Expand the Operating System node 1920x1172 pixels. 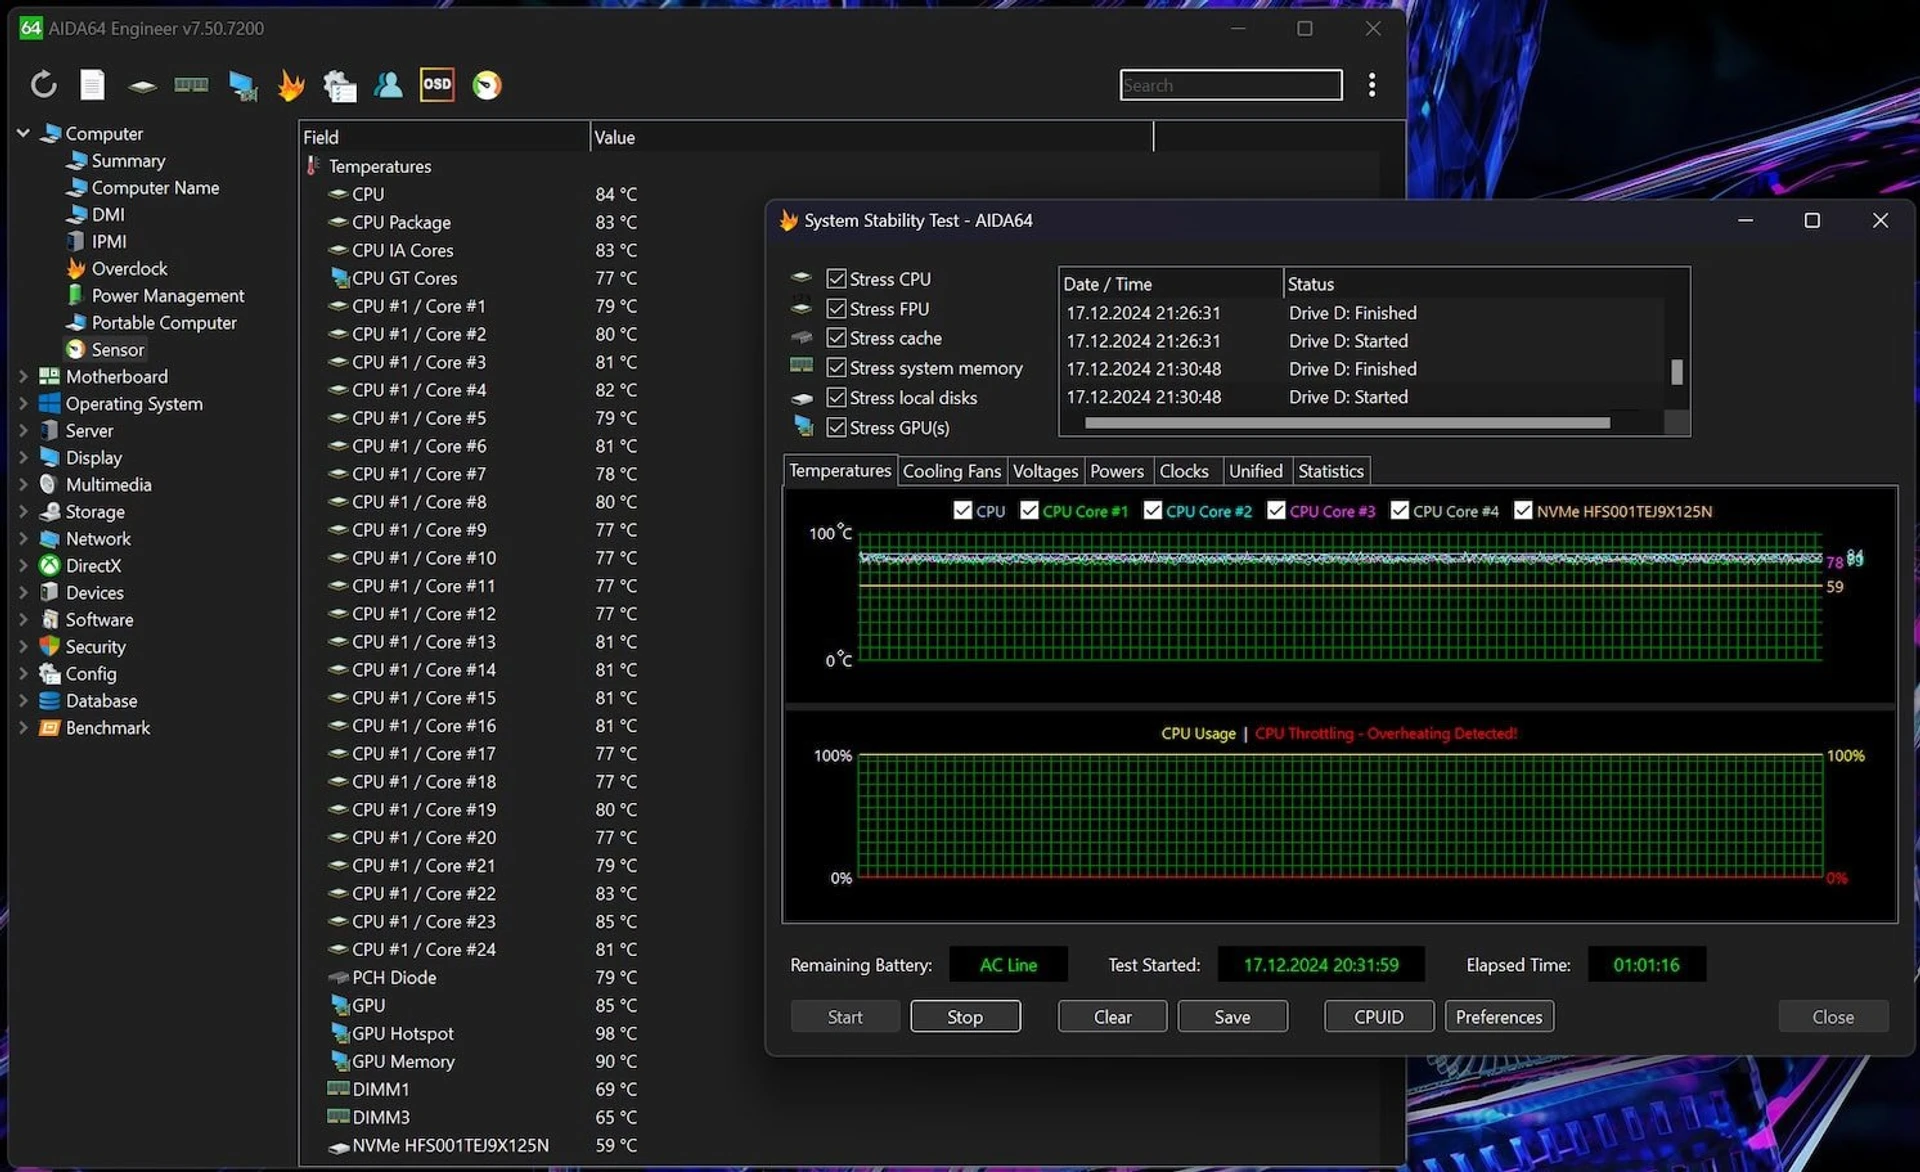(23, 404)
